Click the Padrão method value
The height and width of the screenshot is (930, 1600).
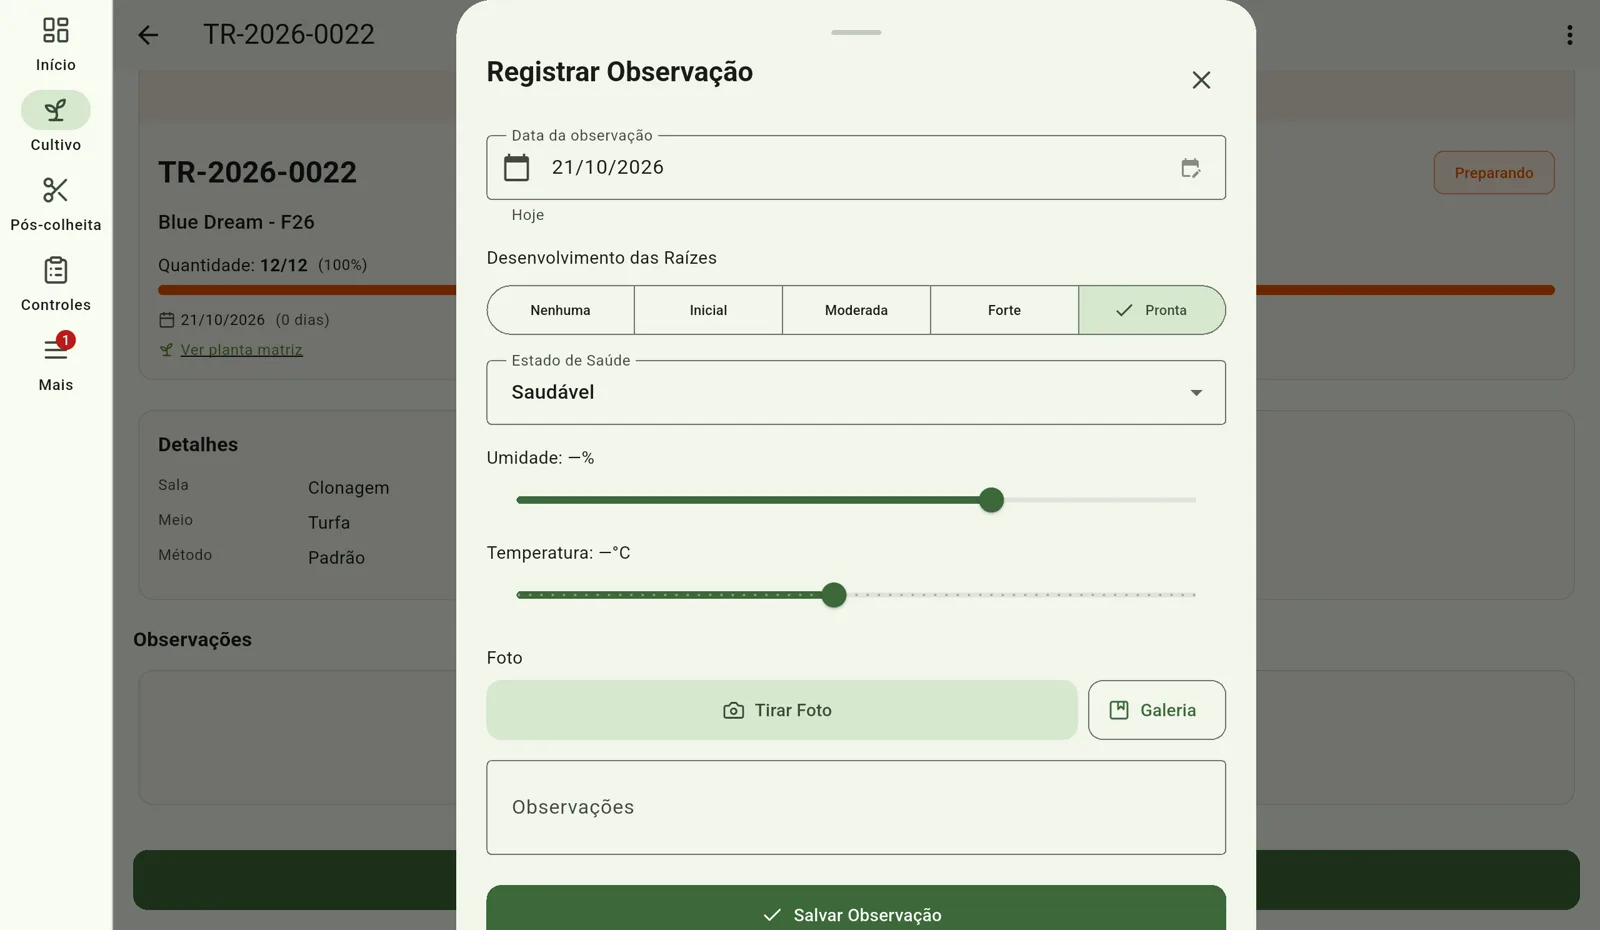point(336,558)
